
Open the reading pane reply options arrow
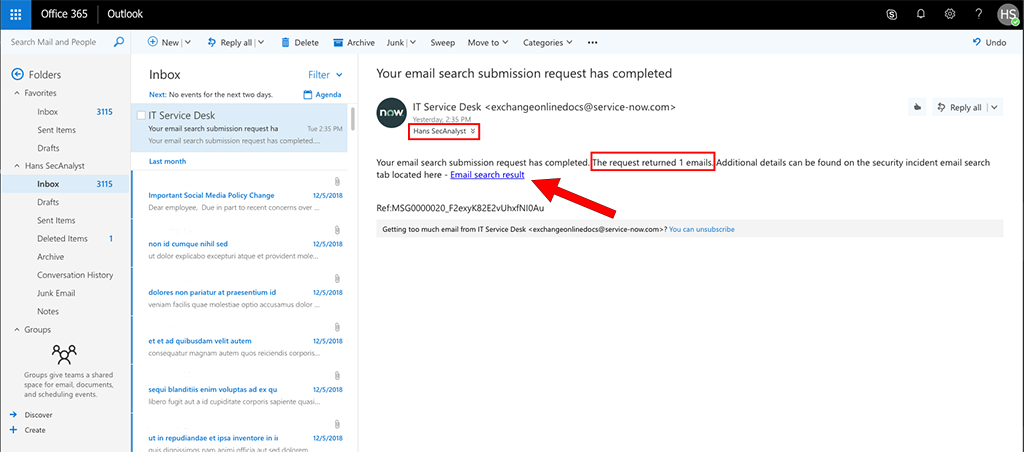995,108
